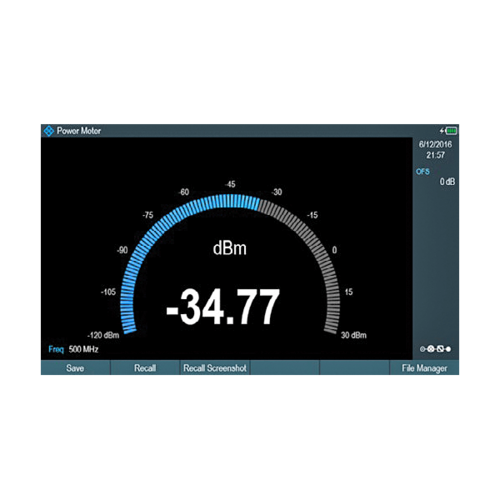Open Recall Screenshot softkey

(x=215, y=368)
